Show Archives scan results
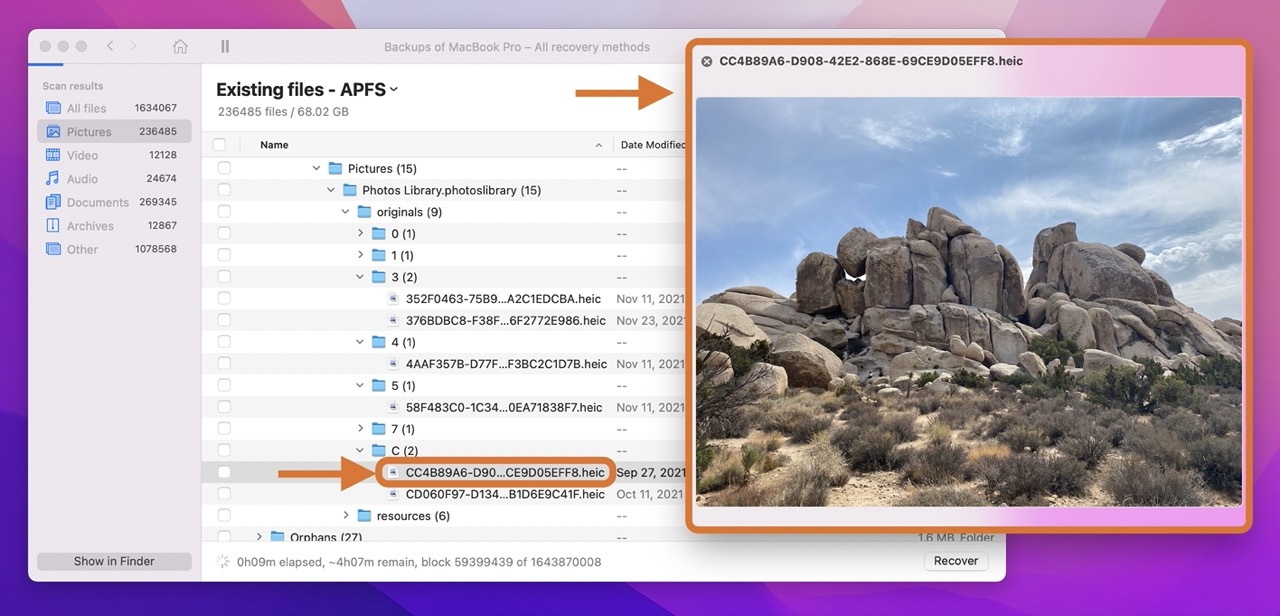 114,226
